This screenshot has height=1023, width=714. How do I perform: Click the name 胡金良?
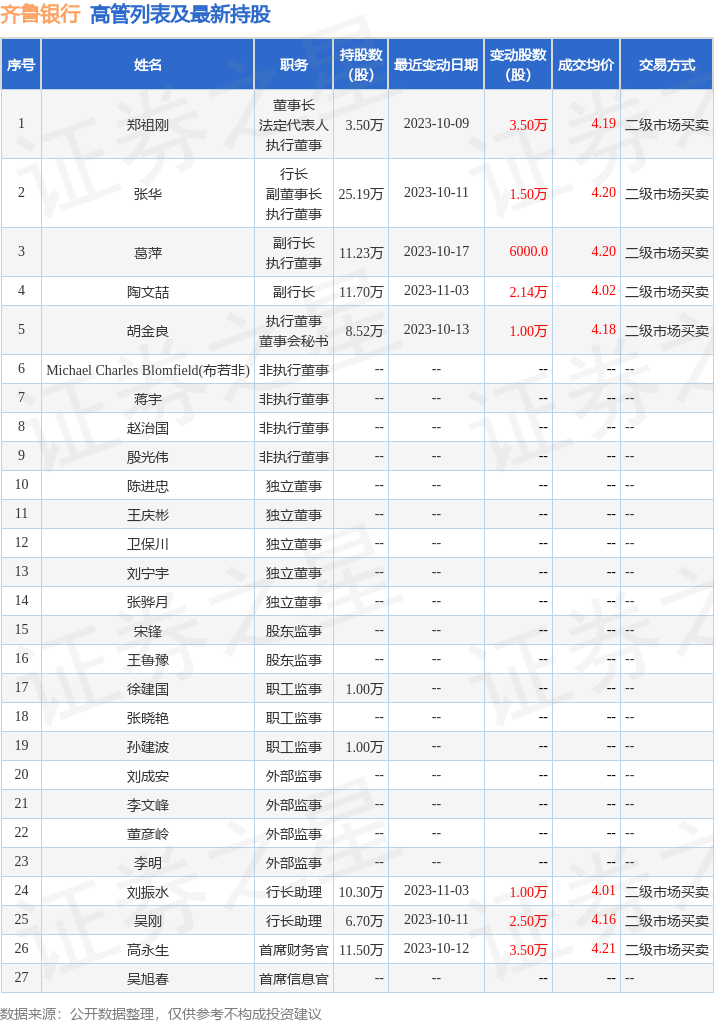tap(147, 331)
